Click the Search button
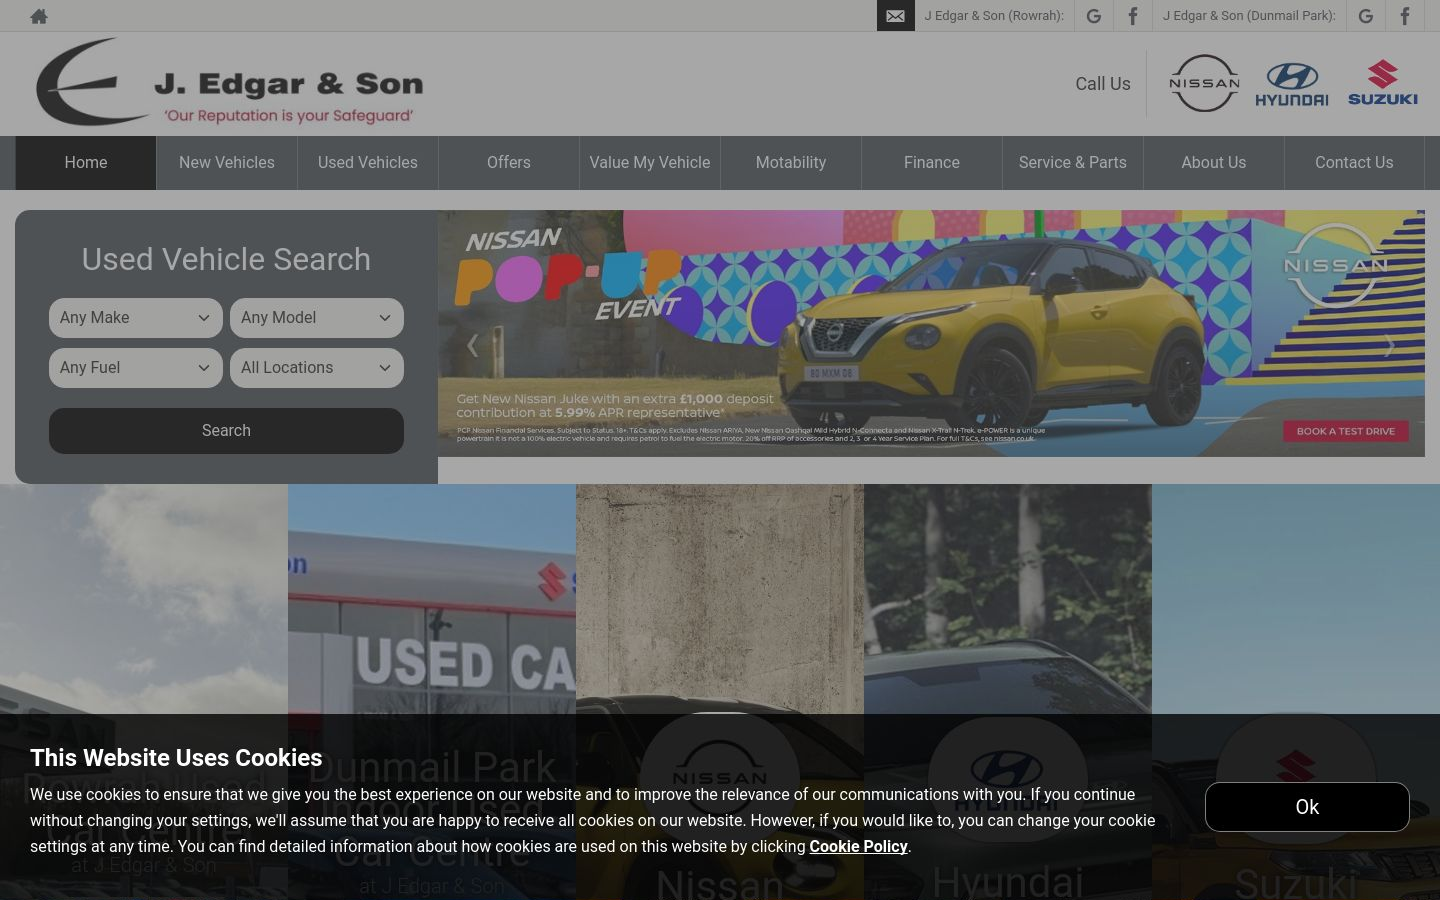Image resolution: width=1440 pixels, height=900 pixels. (226, 431)
